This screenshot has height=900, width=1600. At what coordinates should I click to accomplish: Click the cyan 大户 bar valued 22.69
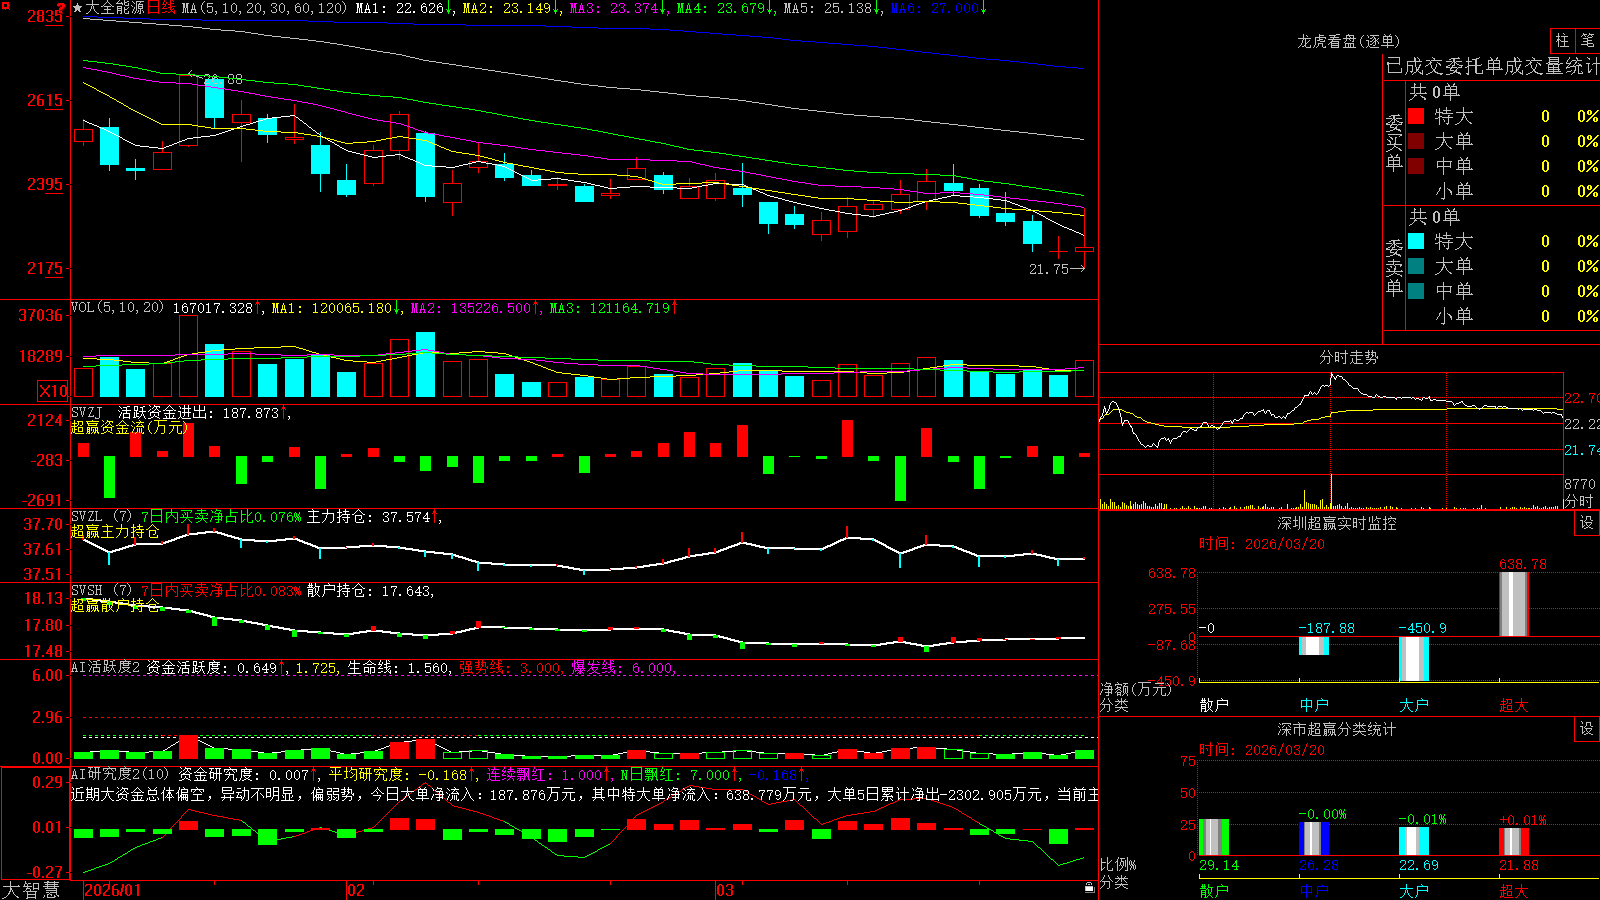click(x=1414, y=841)
